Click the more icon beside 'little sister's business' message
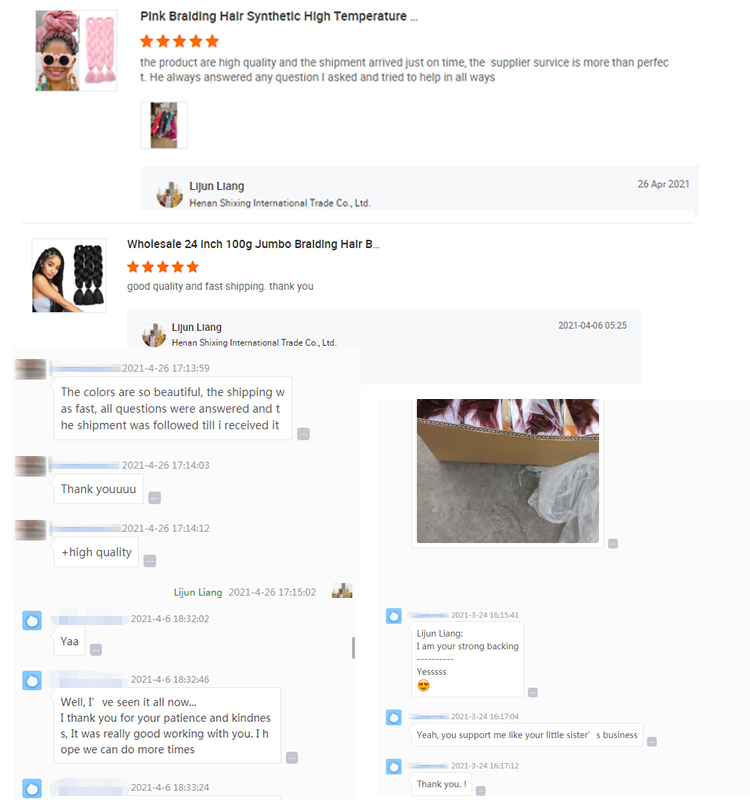 [652, 742]
